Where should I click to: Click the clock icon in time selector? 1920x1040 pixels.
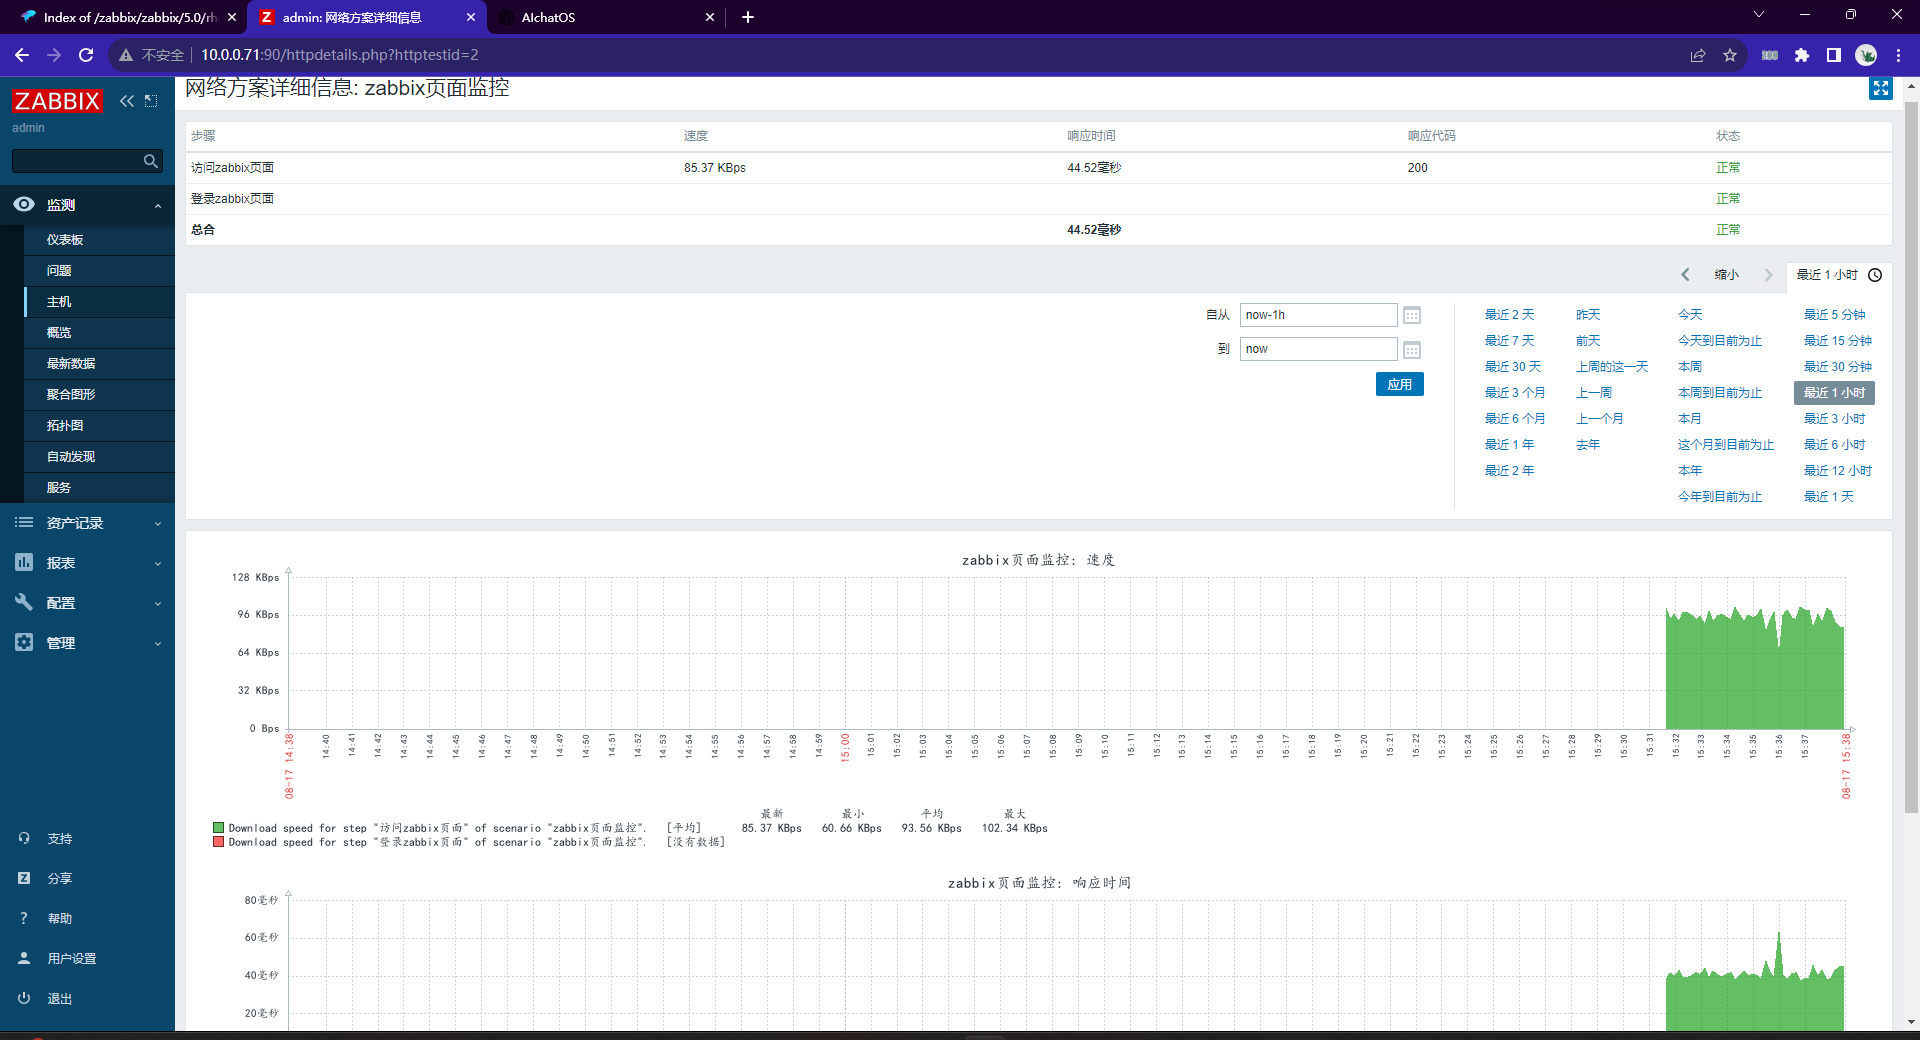[1875, 275]
